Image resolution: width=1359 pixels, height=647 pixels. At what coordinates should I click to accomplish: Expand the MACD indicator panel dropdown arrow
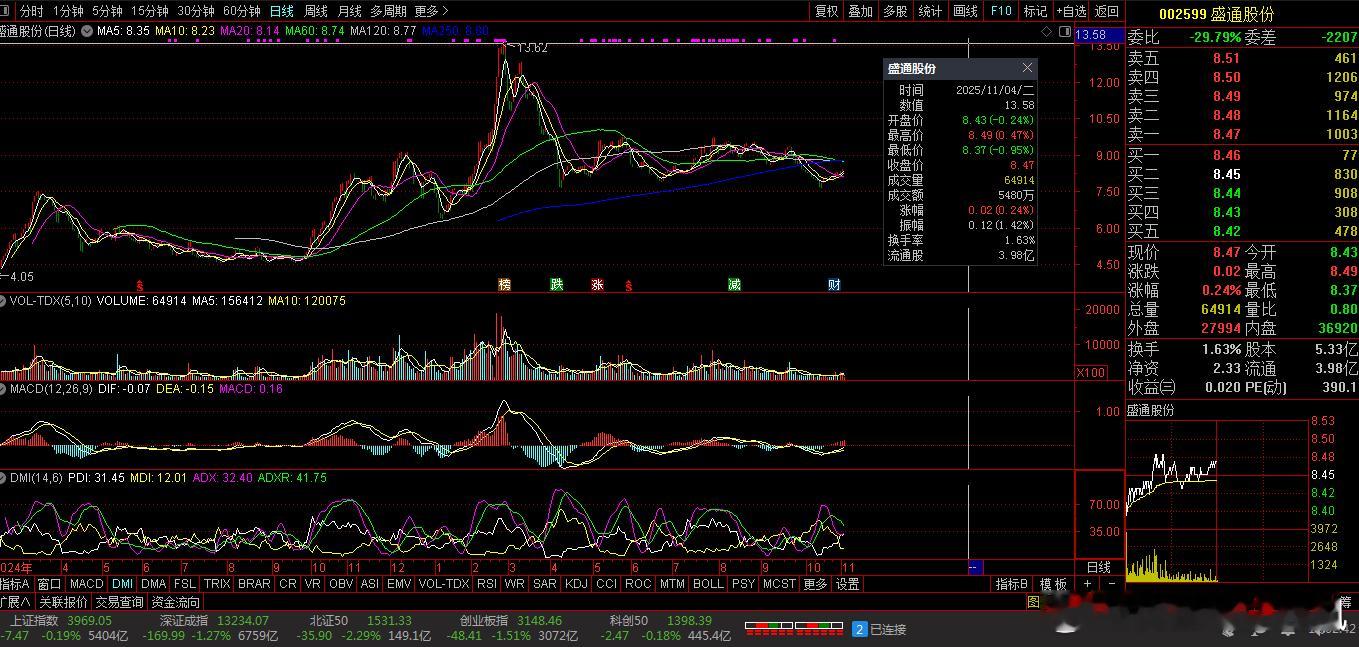click(x=3, y=388)
